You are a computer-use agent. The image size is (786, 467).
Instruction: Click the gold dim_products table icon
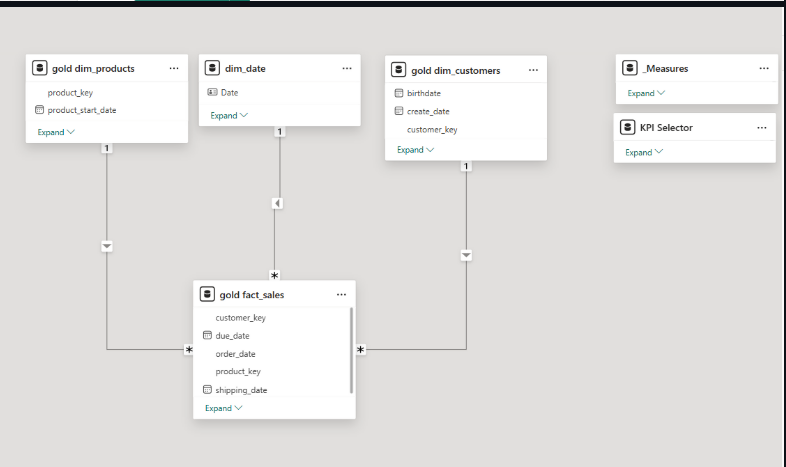40,68
